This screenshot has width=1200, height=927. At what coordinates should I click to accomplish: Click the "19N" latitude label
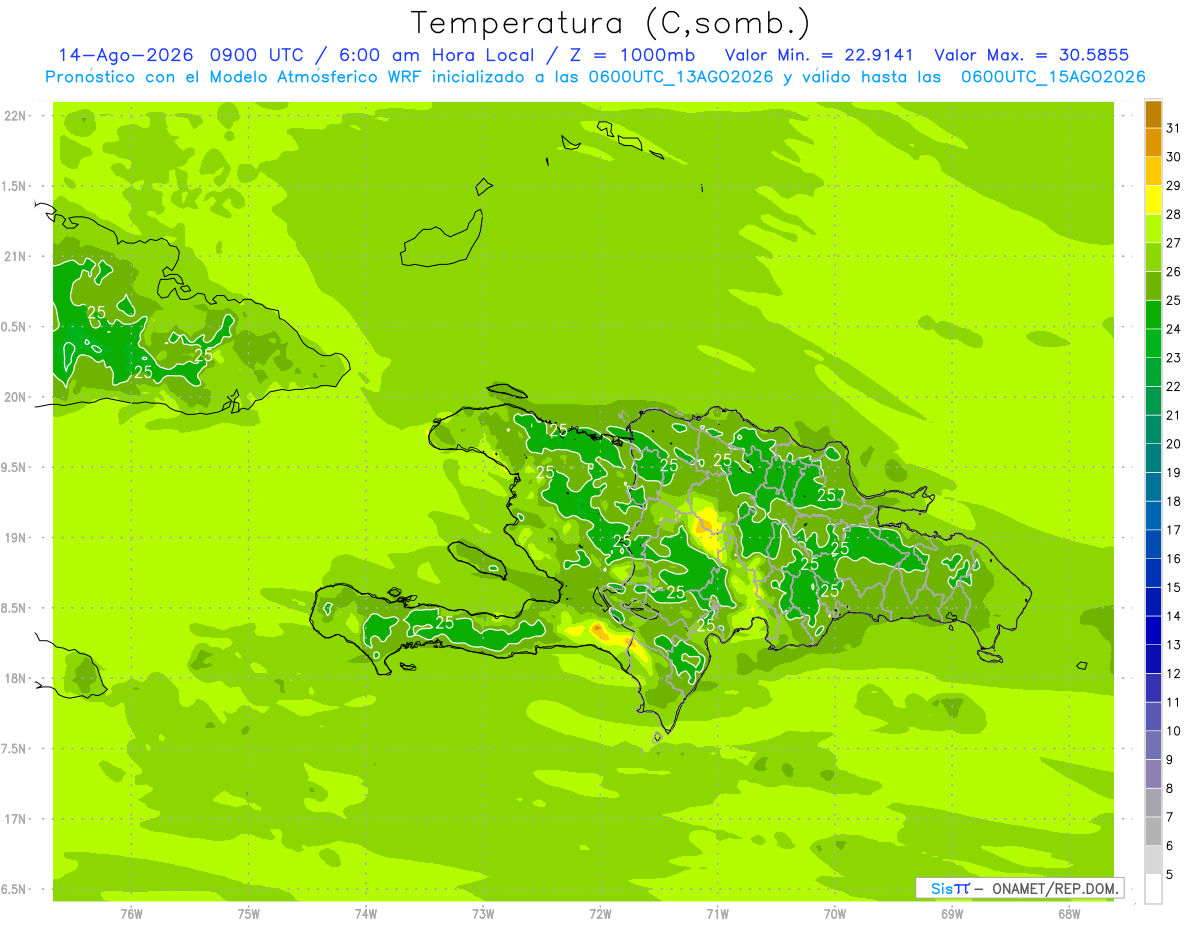tap(15, 537)
